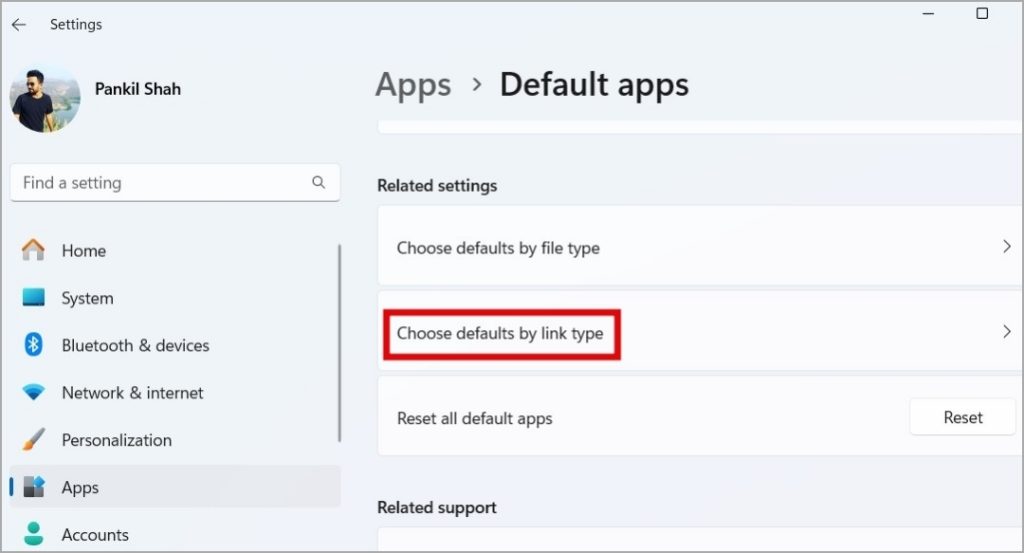
Task: Click the Network wifi icon
Action: 33,392
